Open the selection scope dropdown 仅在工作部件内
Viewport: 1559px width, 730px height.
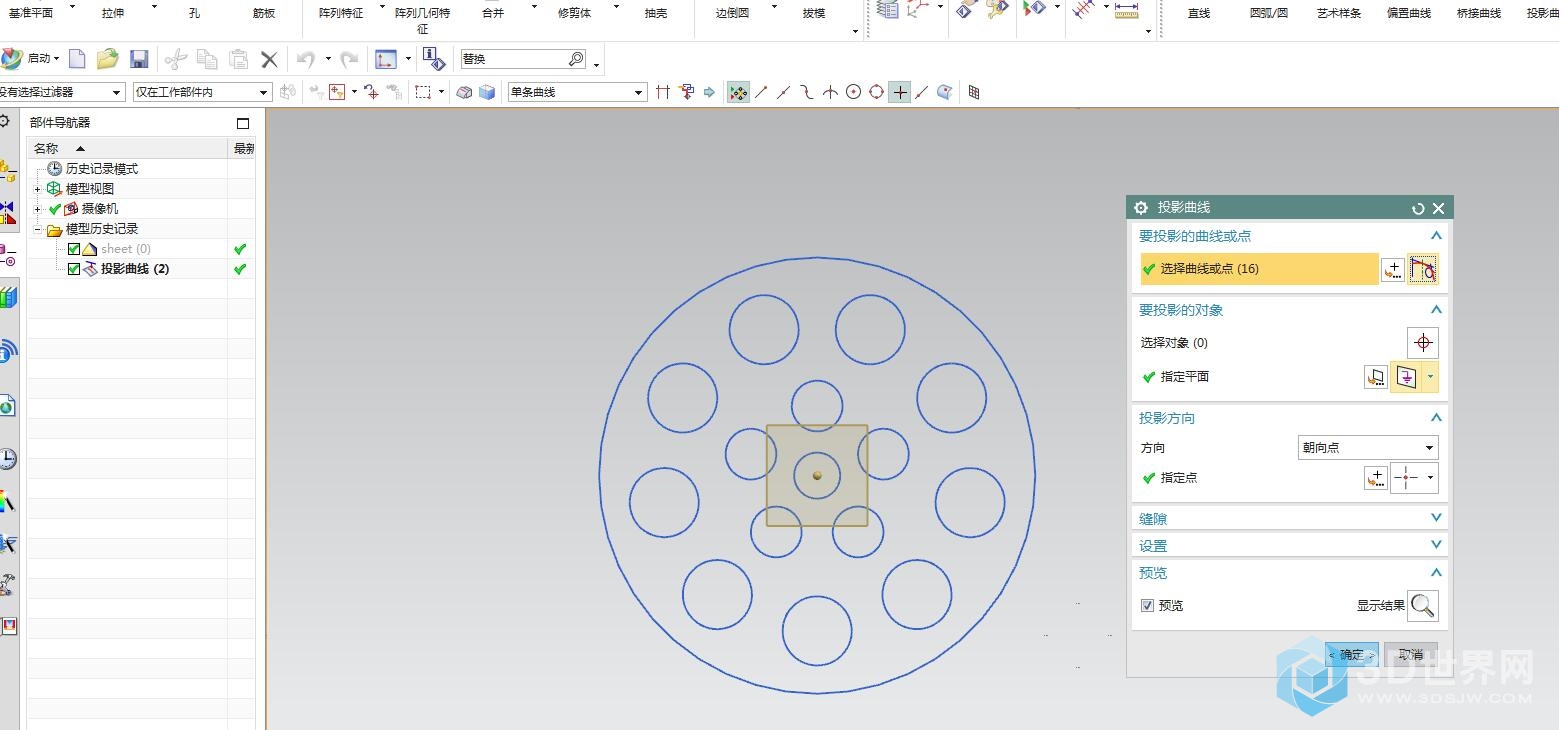pyautogui.click(x=202, y=92)
